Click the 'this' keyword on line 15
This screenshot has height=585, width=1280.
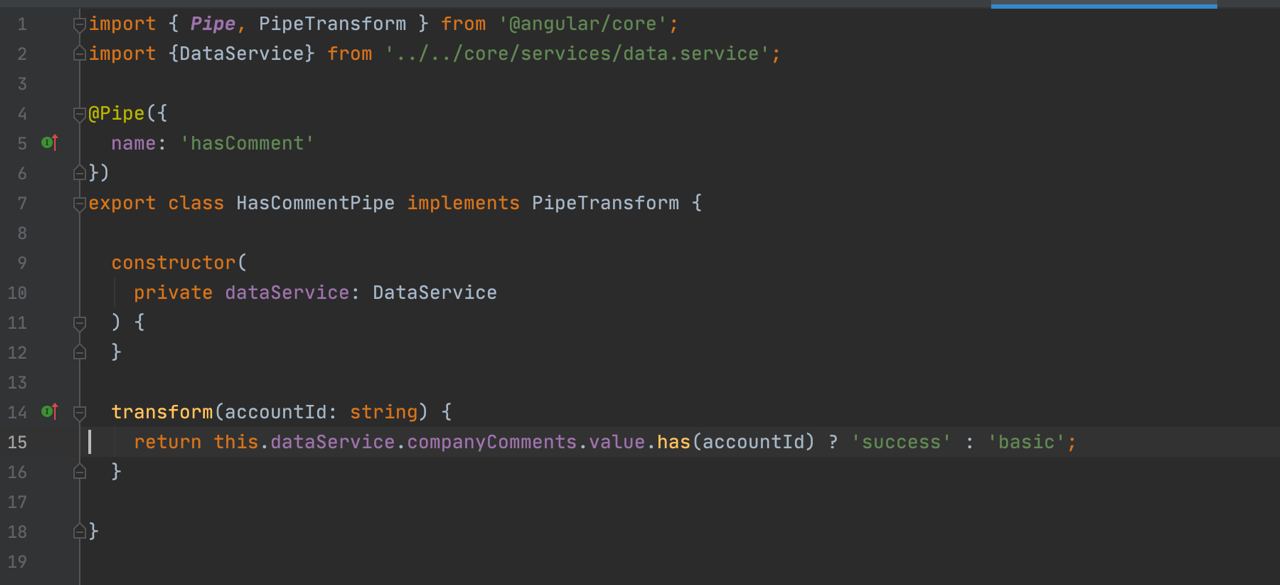point(236,442)
